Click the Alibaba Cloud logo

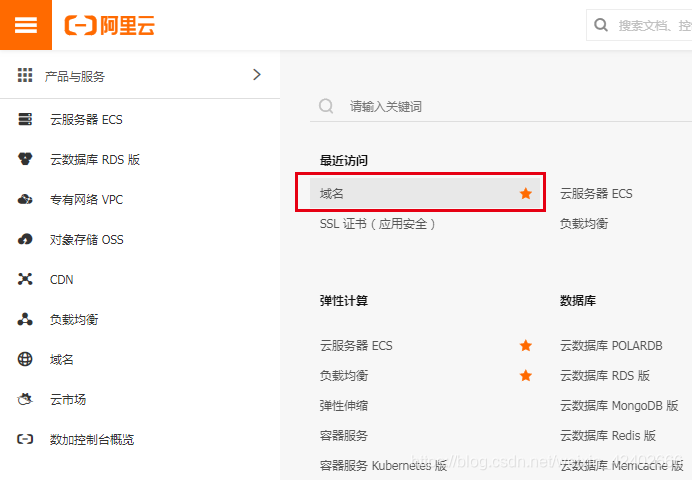(x=110, y=25)
